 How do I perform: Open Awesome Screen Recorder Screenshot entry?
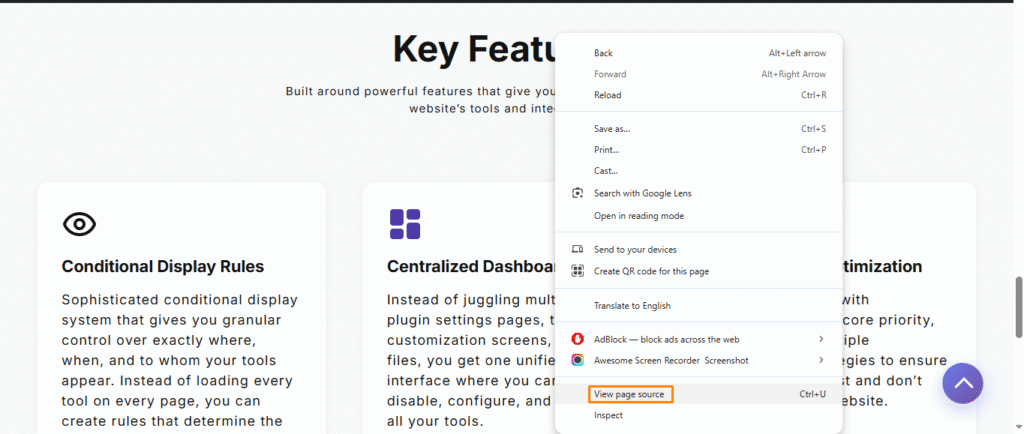[x=699, y=360]
